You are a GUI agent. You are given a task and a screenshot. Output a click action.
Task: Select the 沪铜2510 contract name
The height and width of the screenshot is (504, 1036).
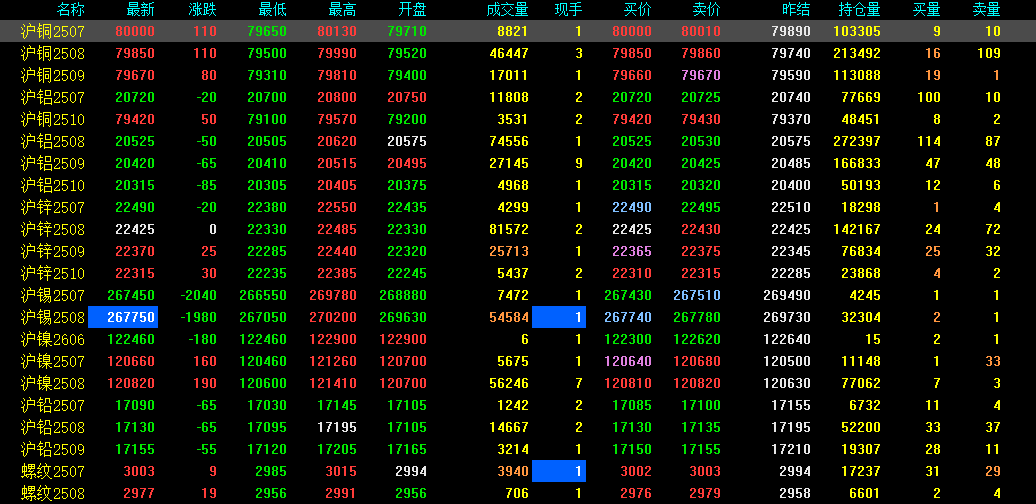pyautogui.click(x=52, y=120)
